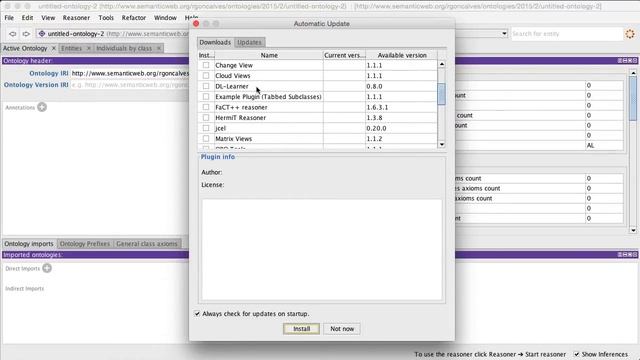Image resolution: width=640 pixels, height=360 pixels.
Task: Select the Ontology Prefixes tab
Action: tap(85, 244)
